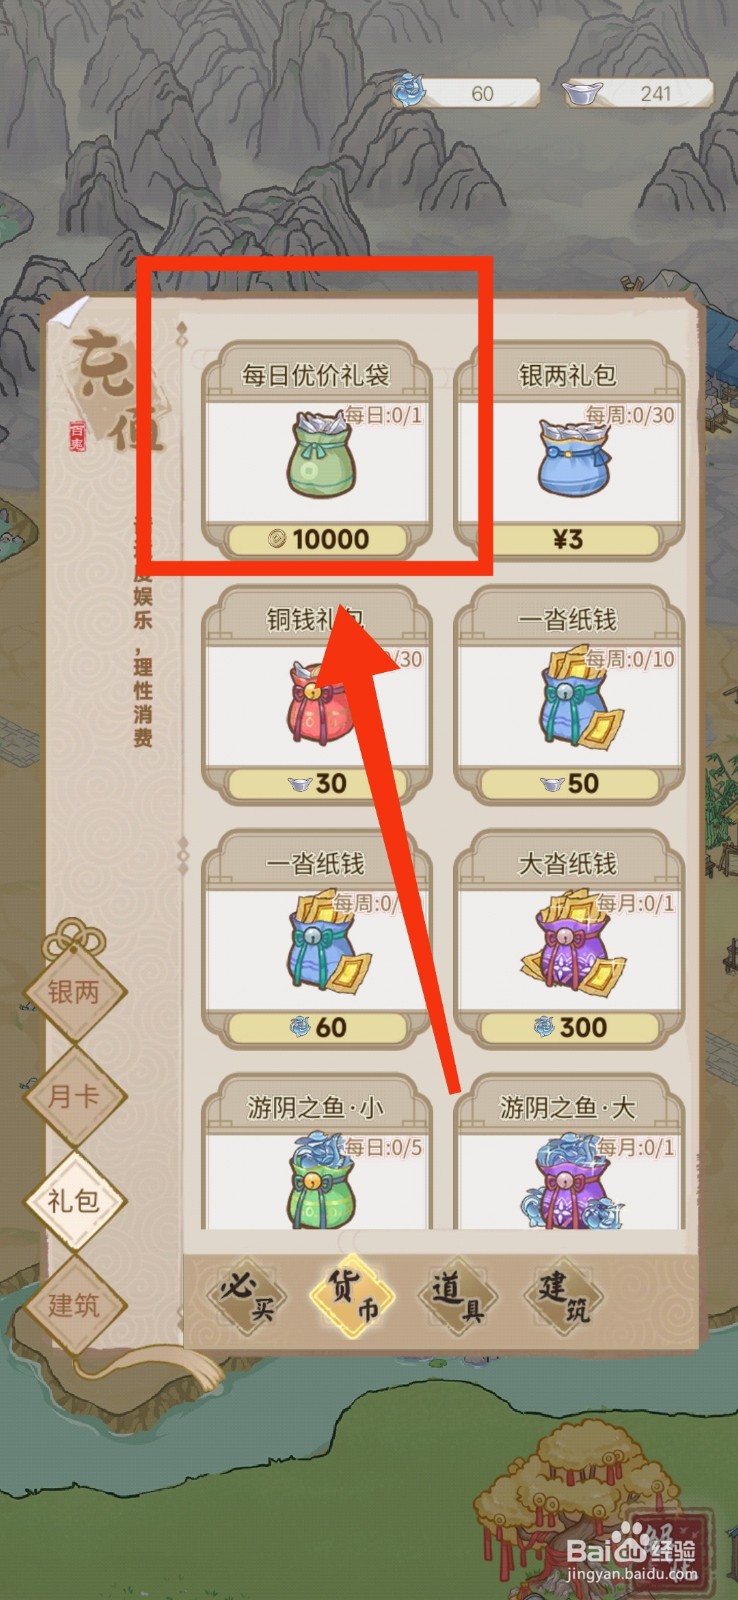738x1600 pixels.
Task: Switch to the 月卡 side tab
Action: pyautogui.click(x=75, y=1096)
